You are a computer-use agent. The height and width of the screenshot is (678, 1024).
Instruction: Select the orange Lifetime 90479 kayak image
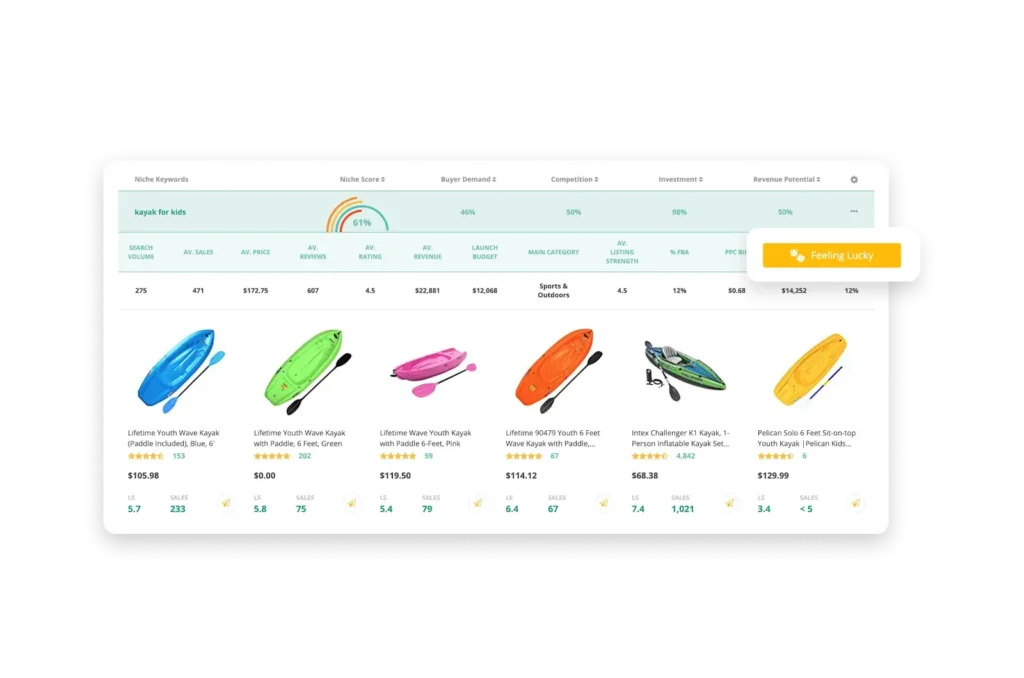click(558, 370)
